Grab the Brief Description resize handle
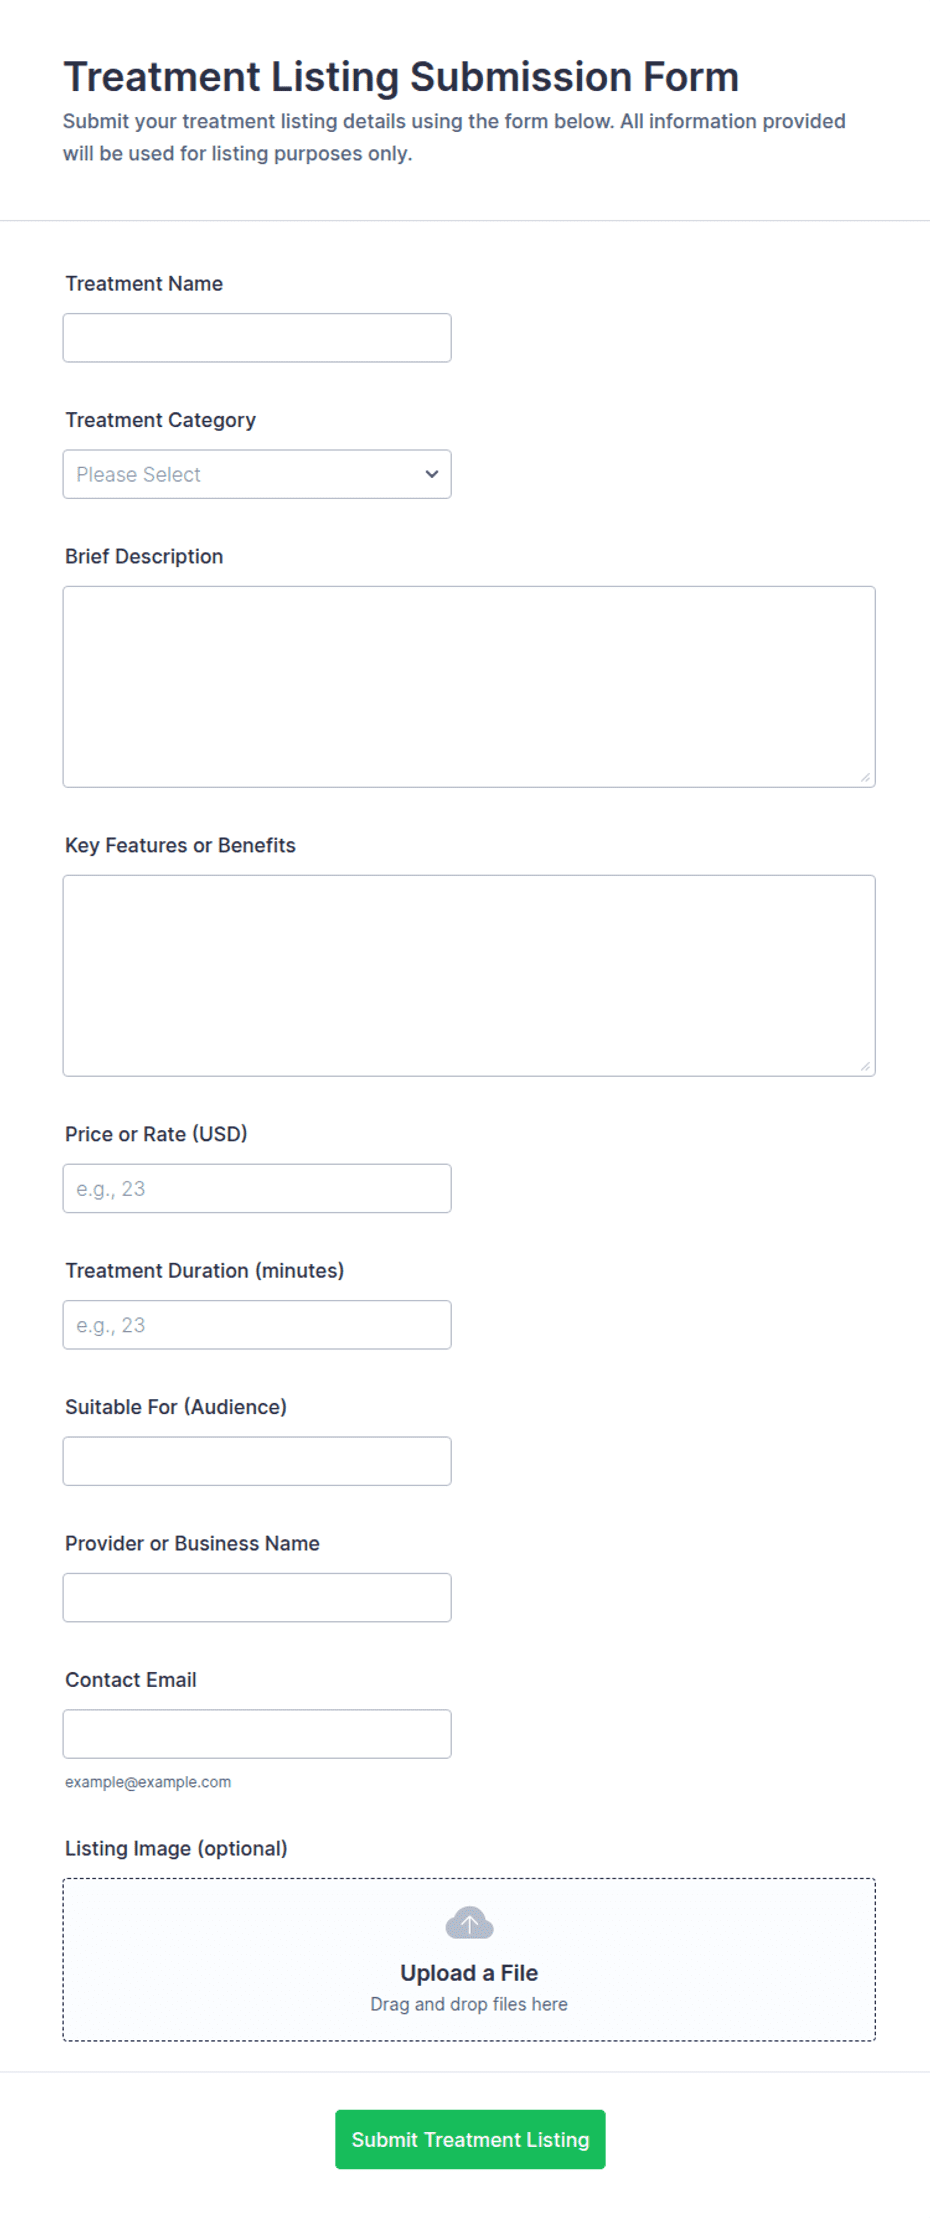The image size is (930, 2218). 865,777
